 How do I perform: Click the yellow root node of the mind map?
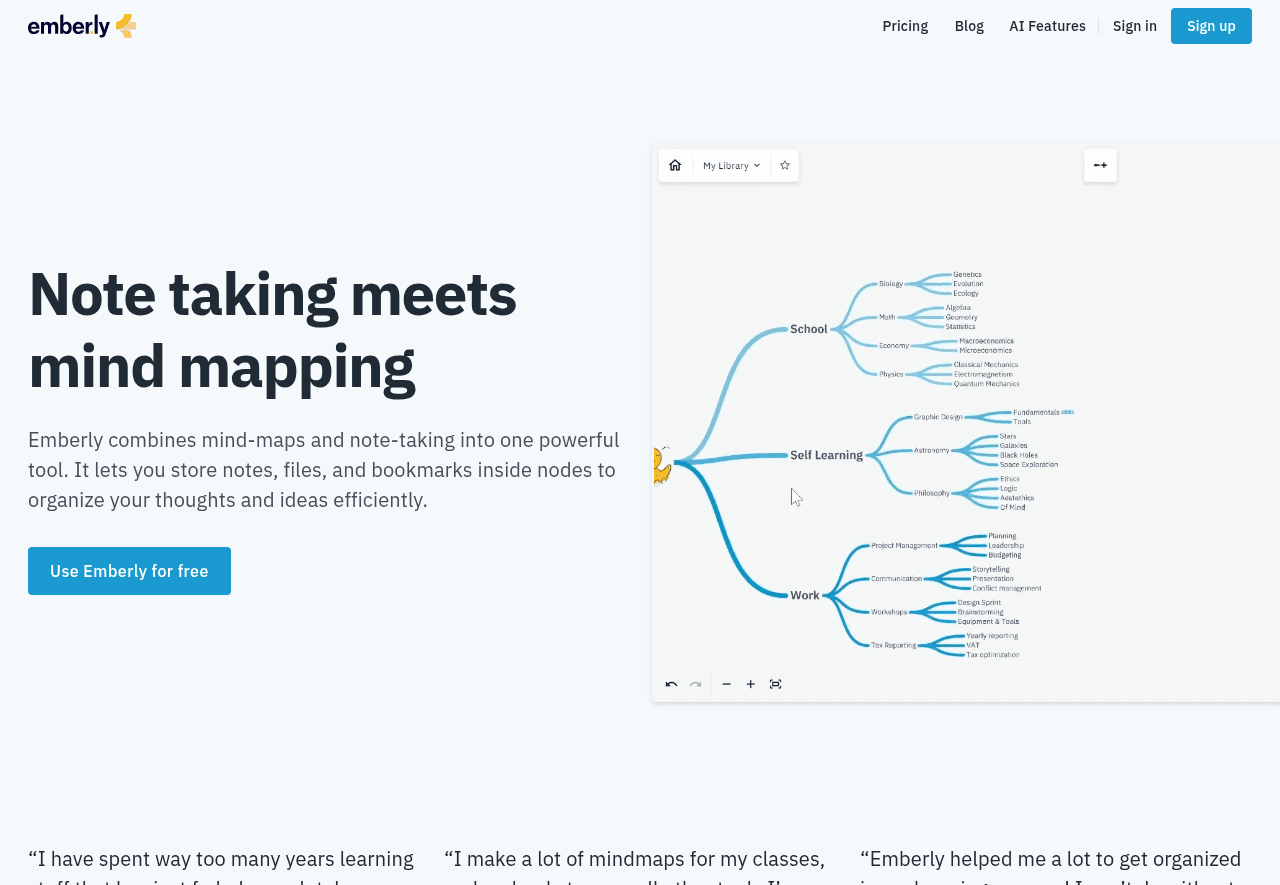tap(661, 466)
